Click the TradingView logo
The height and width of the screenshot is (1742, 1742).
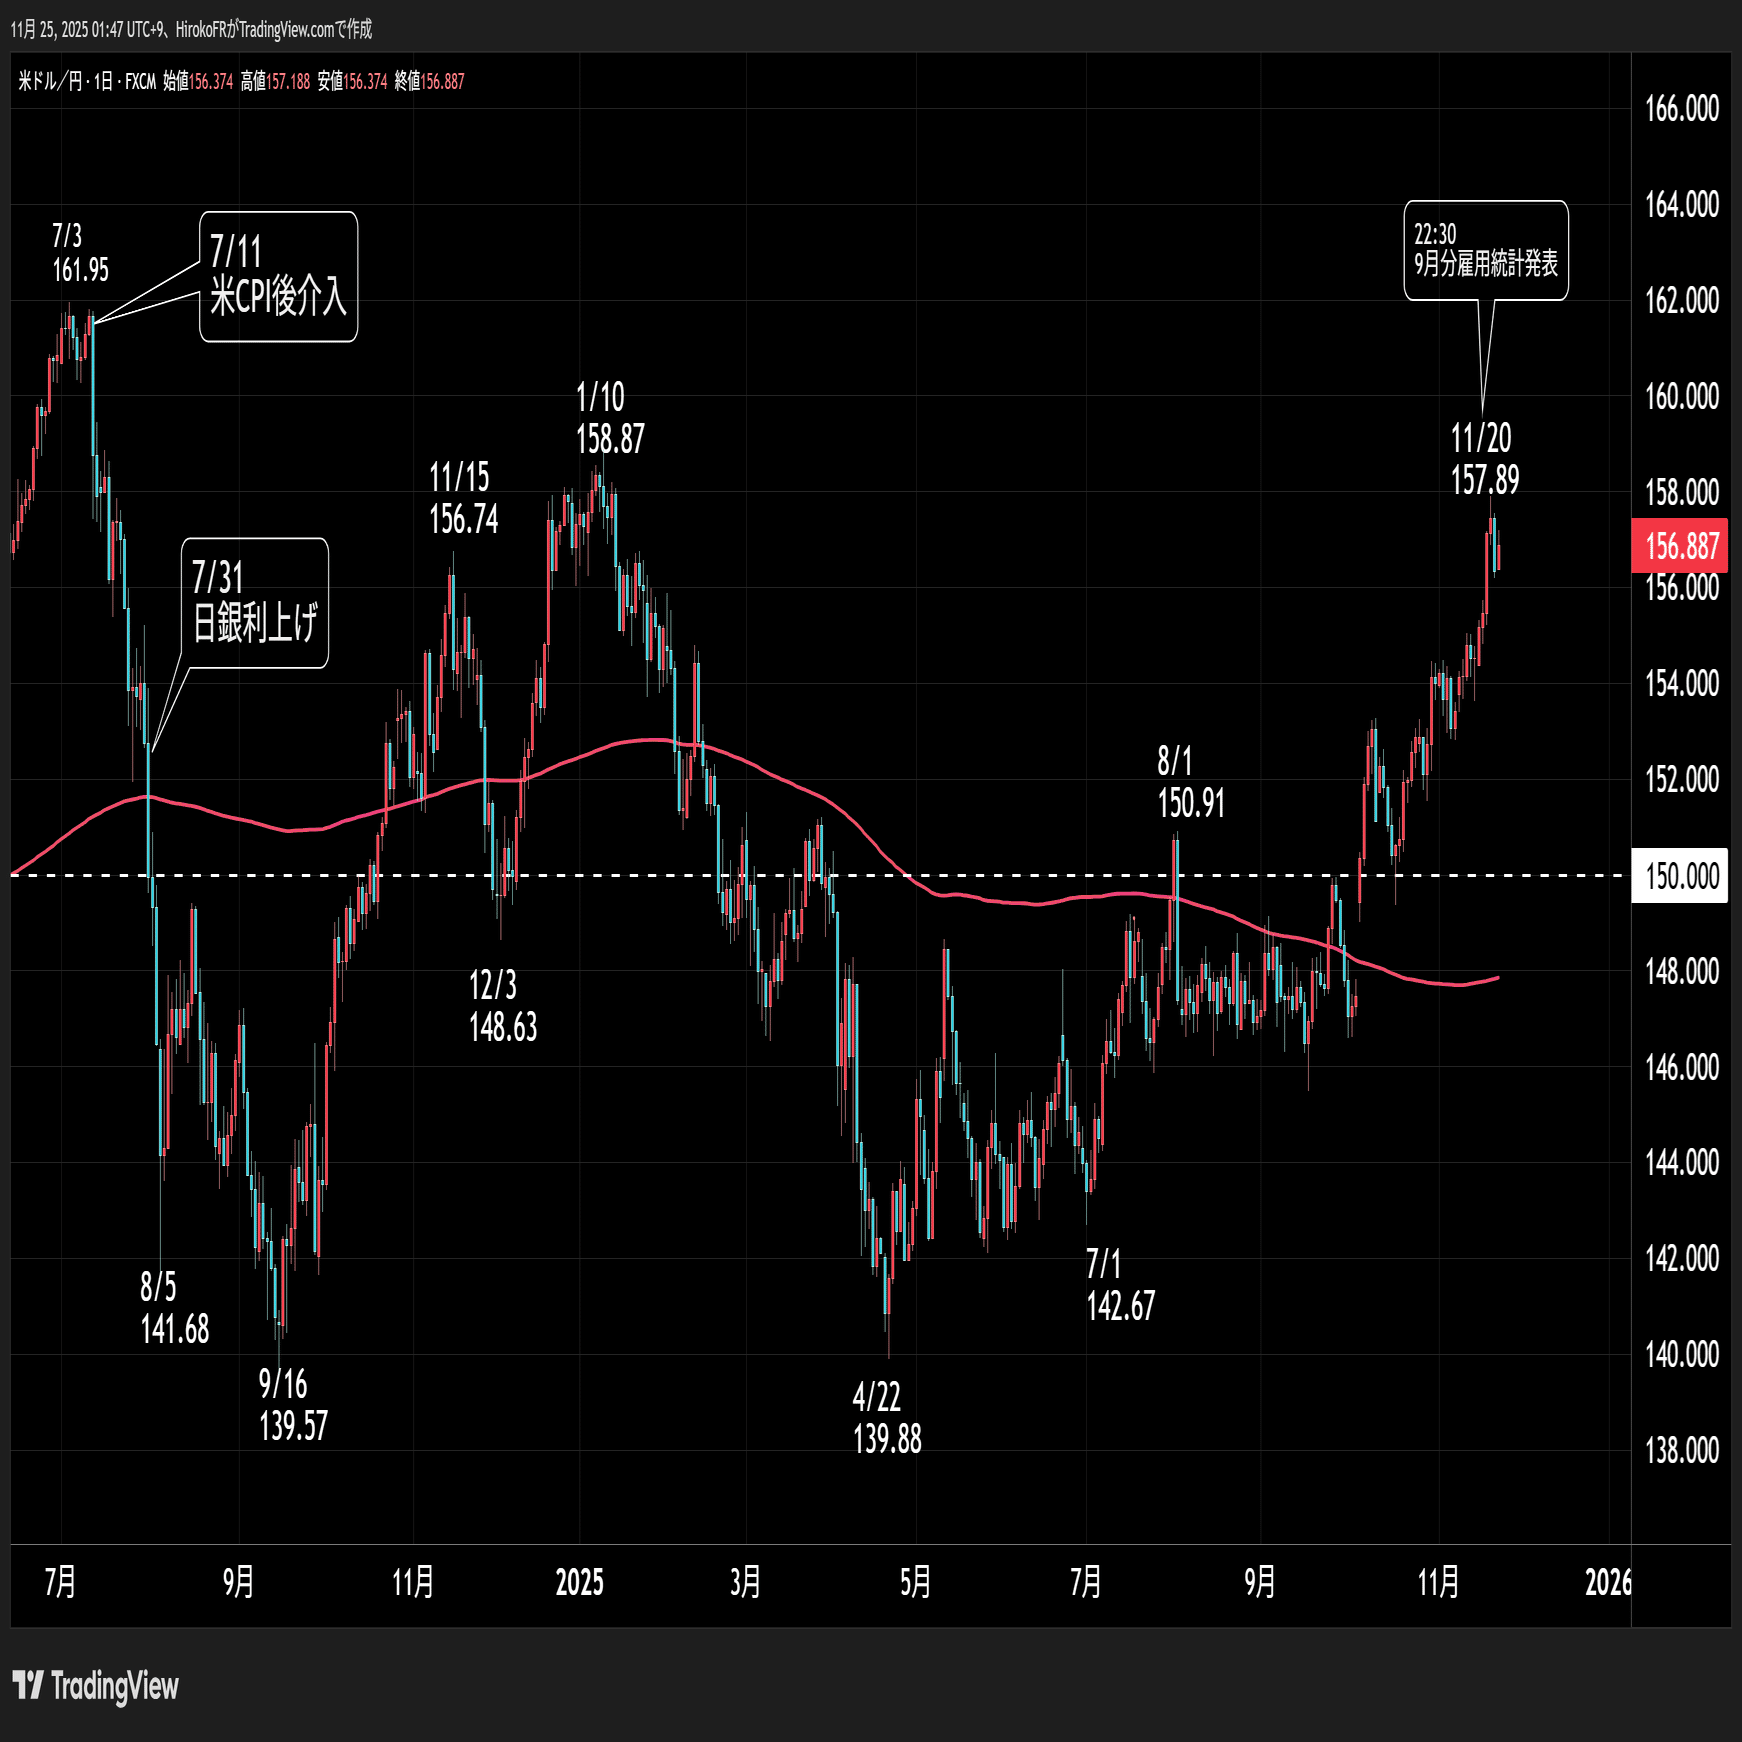[96, 1686]
